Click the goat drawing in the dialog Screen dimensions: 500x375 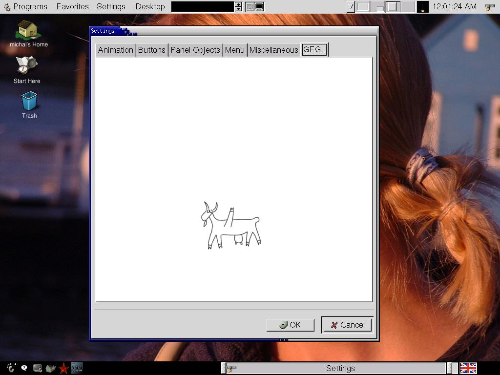[x=231, y=225]
